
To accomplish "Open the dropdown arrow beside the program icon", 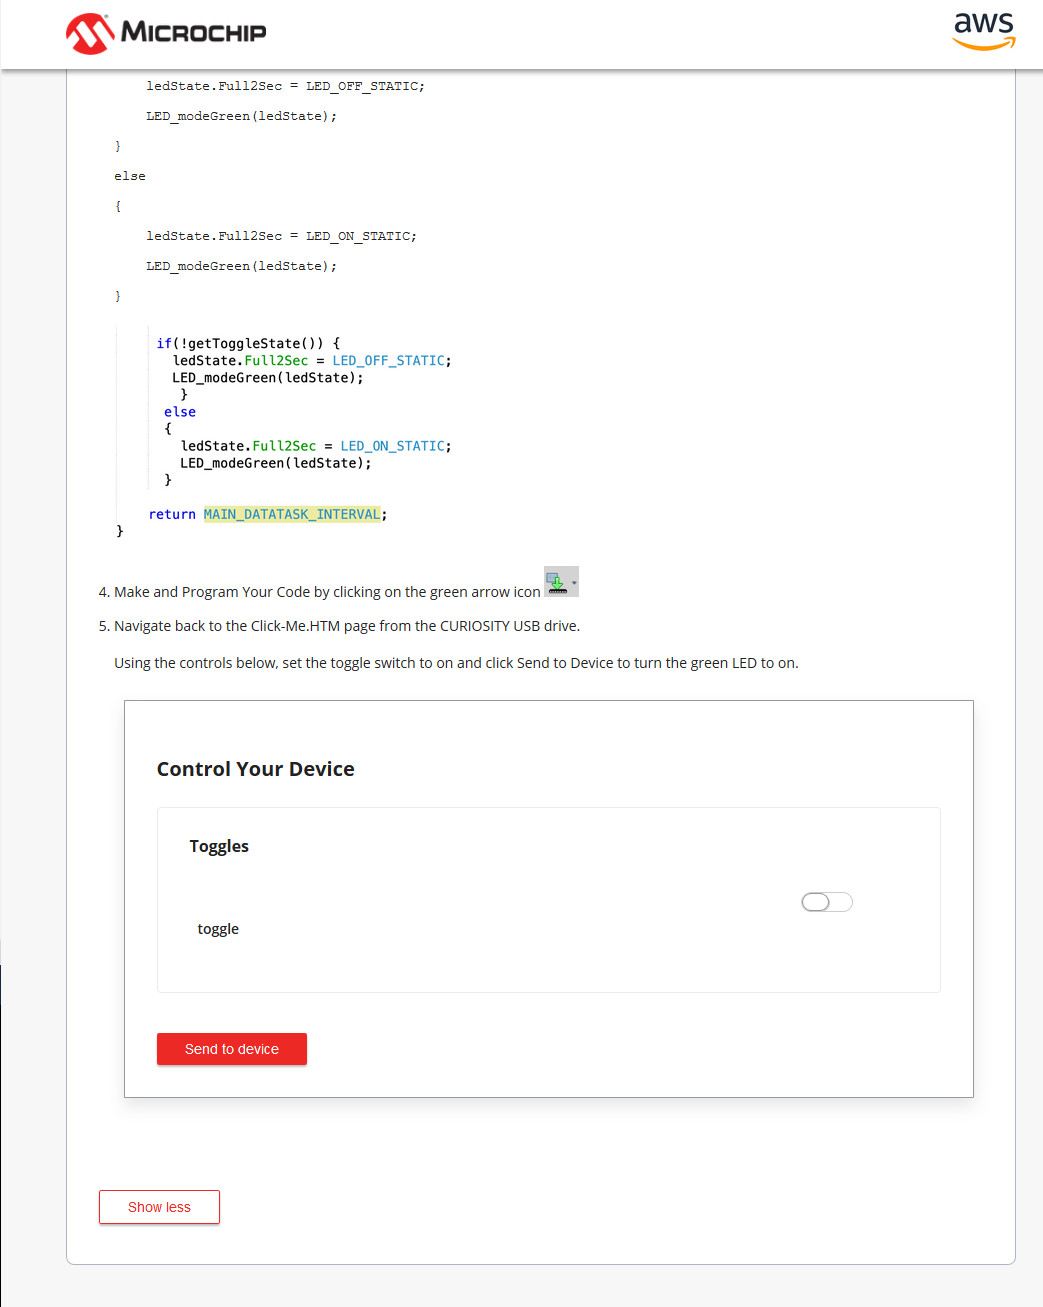I will tap(574, 582).
